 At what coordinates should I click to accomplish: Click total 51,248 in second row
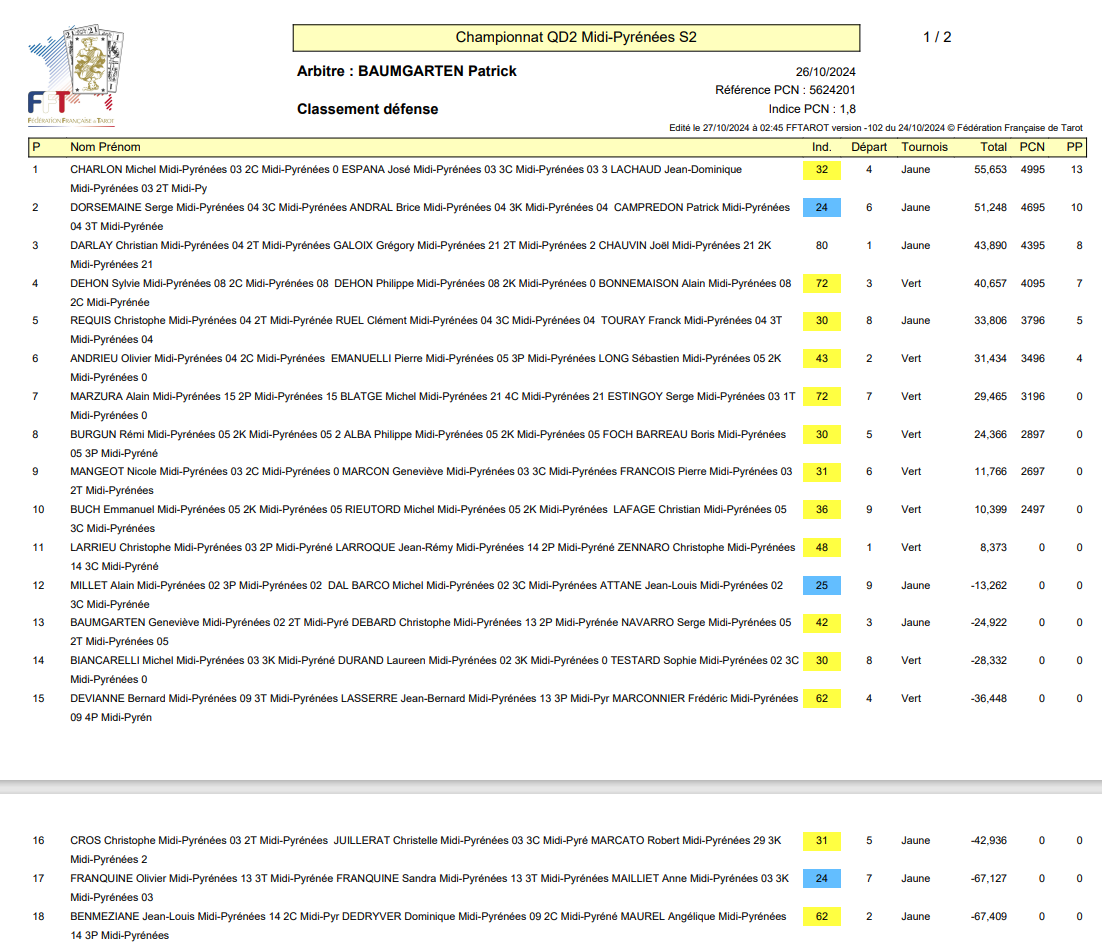[990, 207]
